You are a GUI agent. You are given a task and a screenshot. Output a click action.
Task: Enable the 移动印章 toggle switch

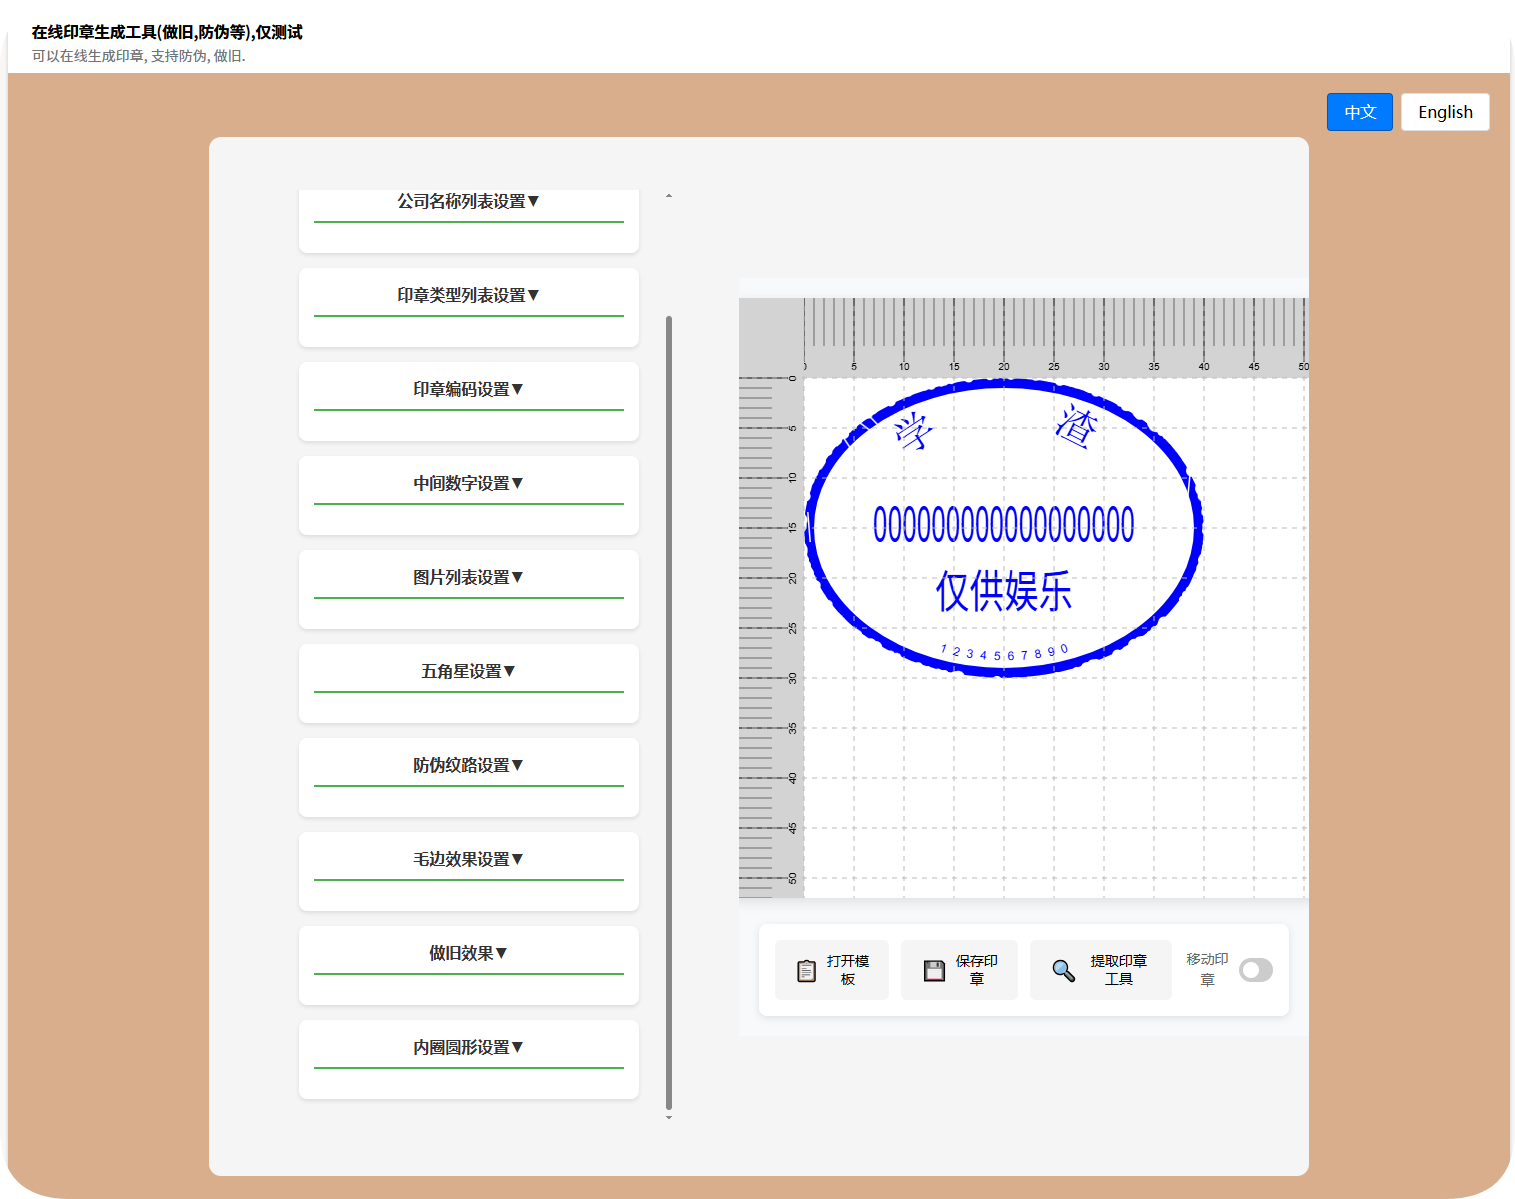click(x=1256, y=970)
